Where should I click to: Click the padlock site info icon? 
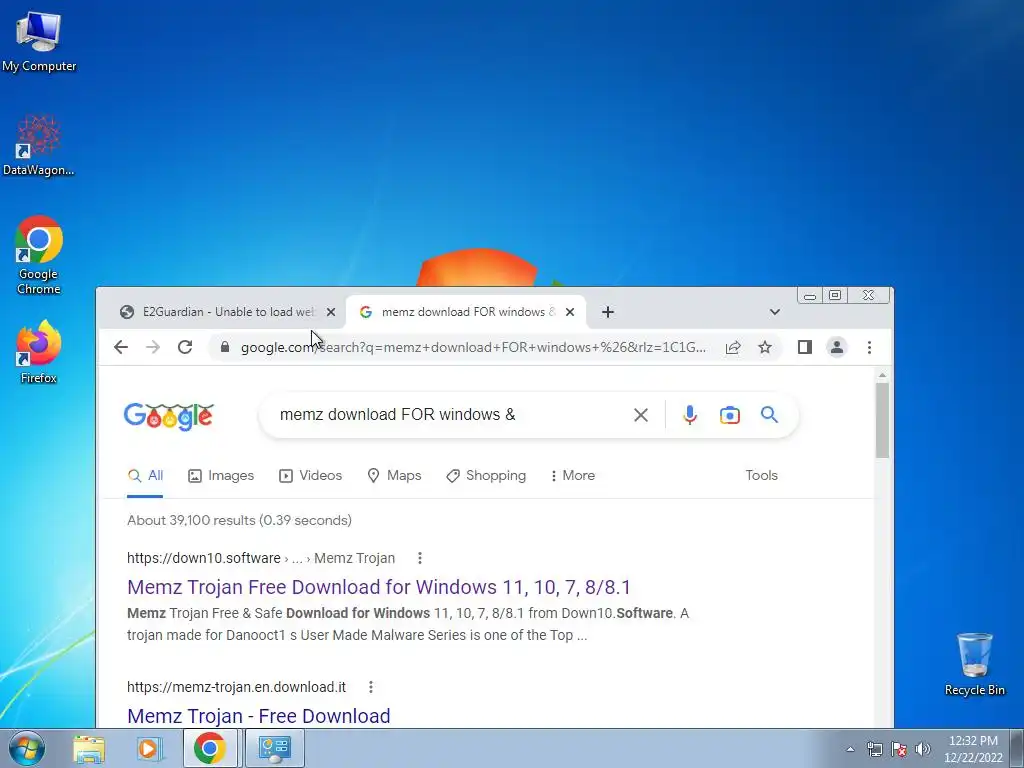click(x=225, y=347)
